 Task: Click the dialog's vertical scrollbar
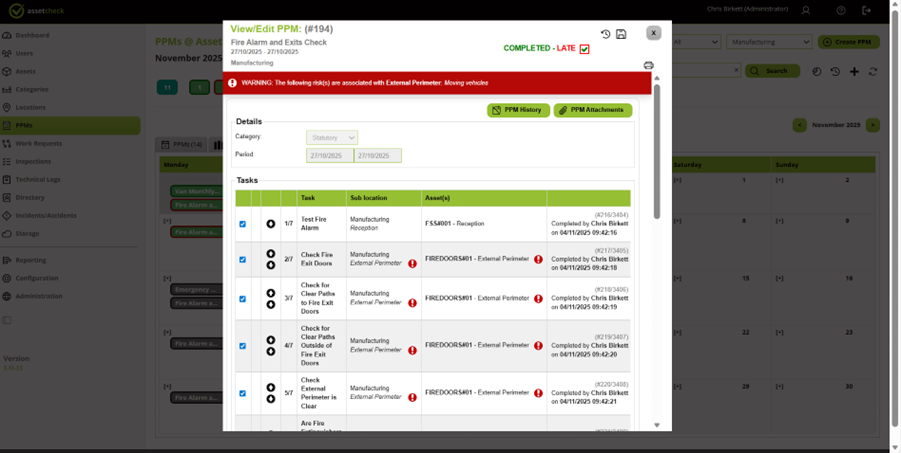pyautogui.click(x=657, y=160)
